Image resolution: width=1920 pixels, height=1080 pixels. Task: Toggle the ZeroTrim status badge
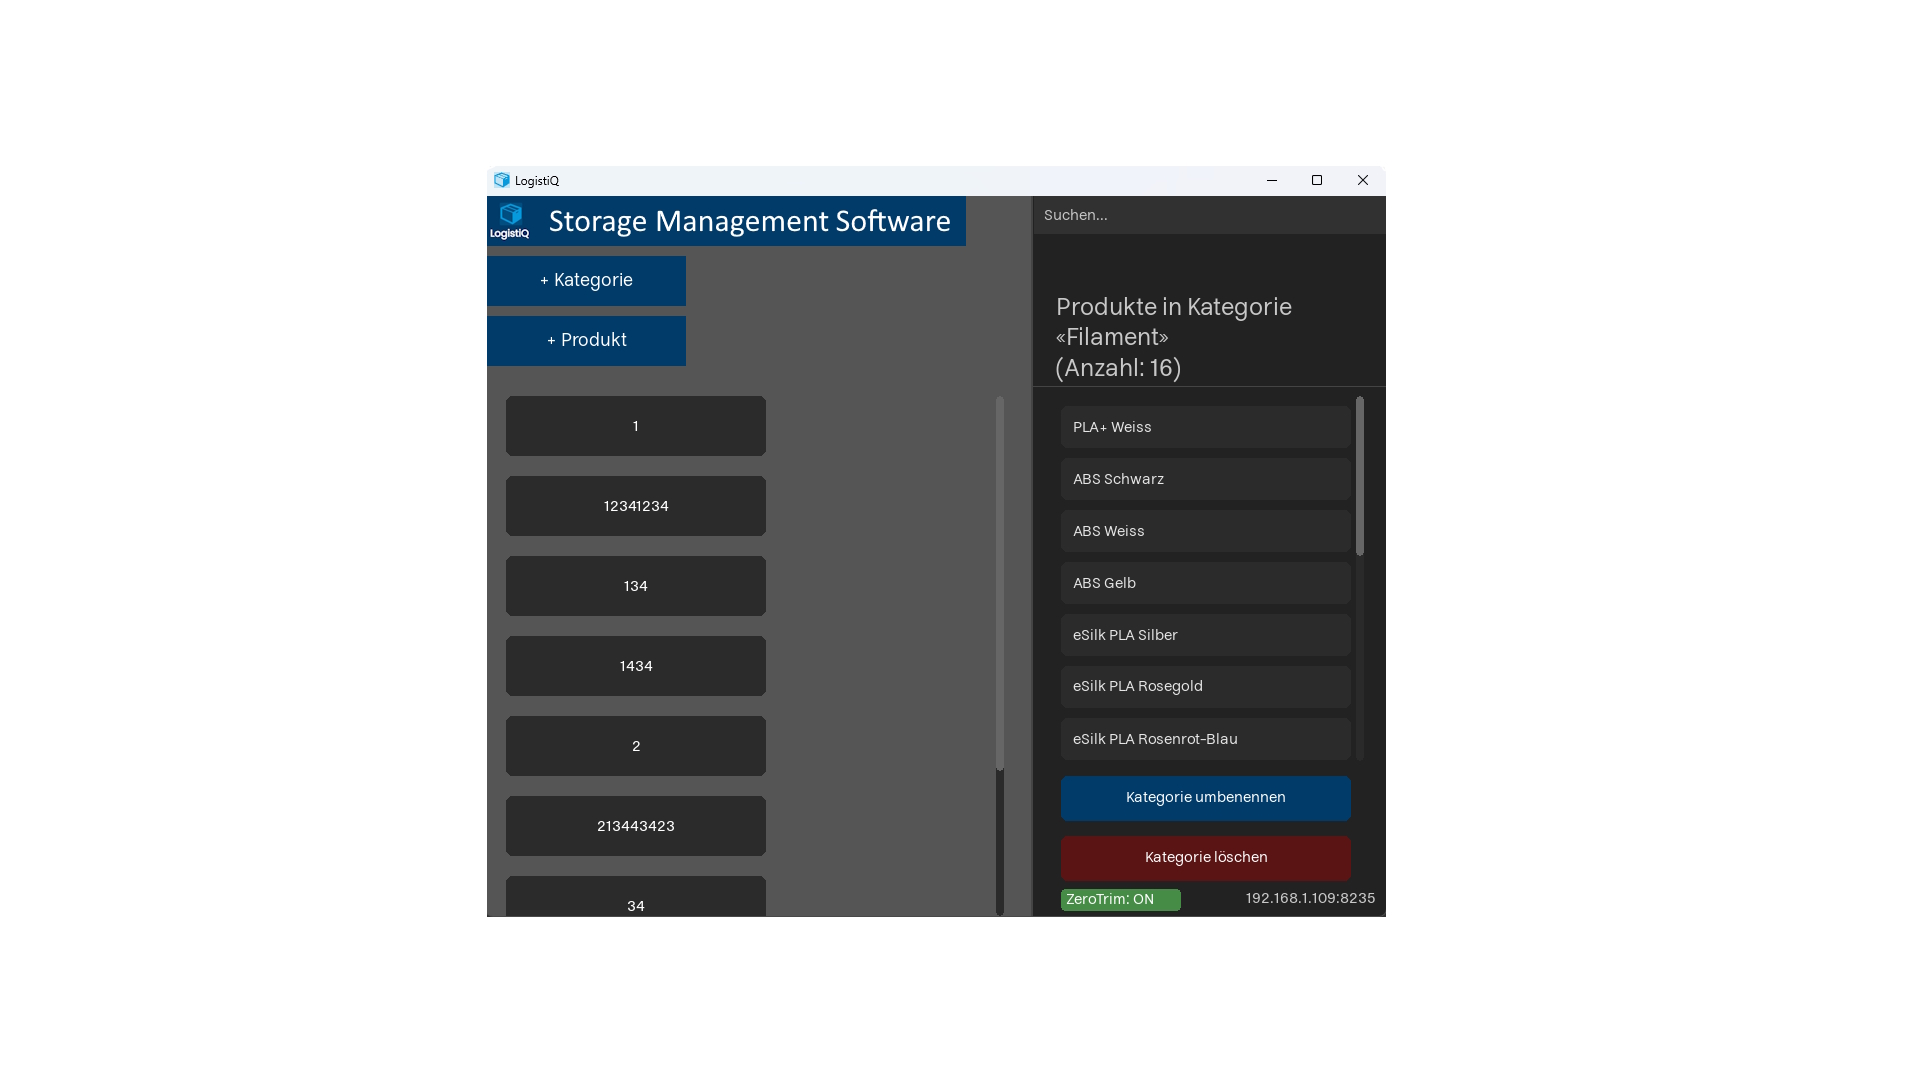tap(1120, 899)
